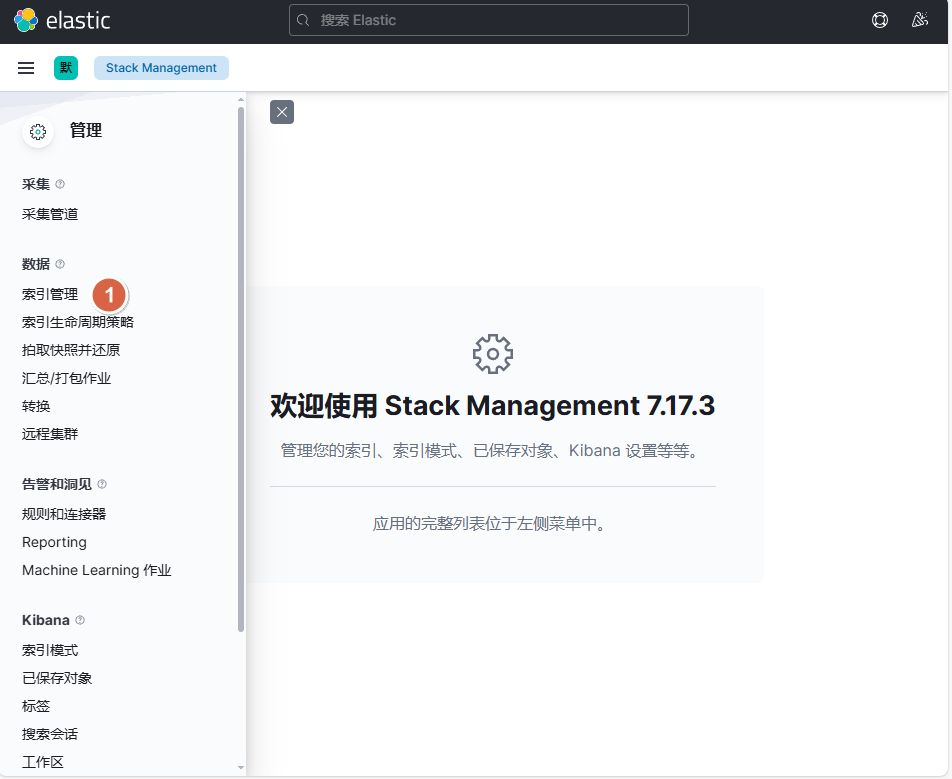Screen dimensions: 952x779
Task: Open the help lifebuoy icon
Action: pyautogui.click(x=880, y=20)
